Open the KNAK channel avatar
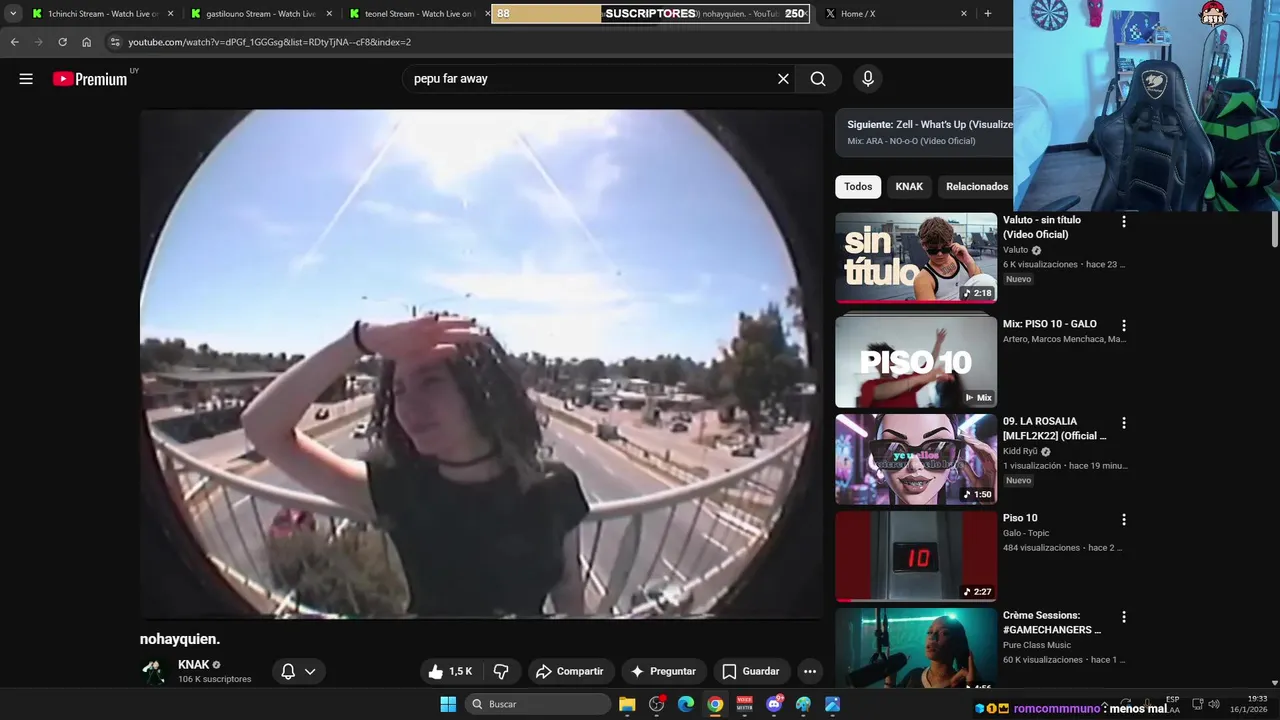This screenshot has width=1280, height=720. 154,671
